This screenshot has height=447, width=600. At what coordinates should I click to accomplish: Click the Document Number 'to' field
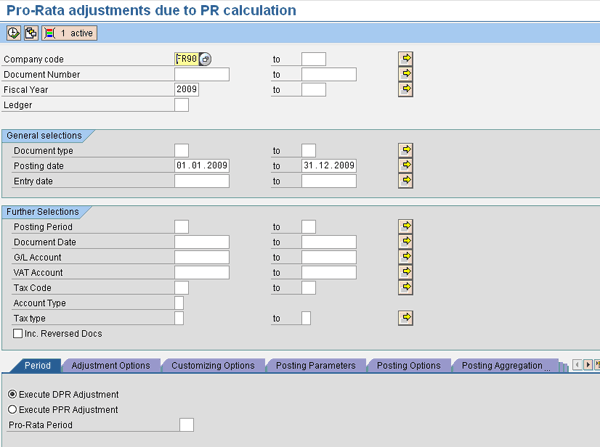(329, 74)
